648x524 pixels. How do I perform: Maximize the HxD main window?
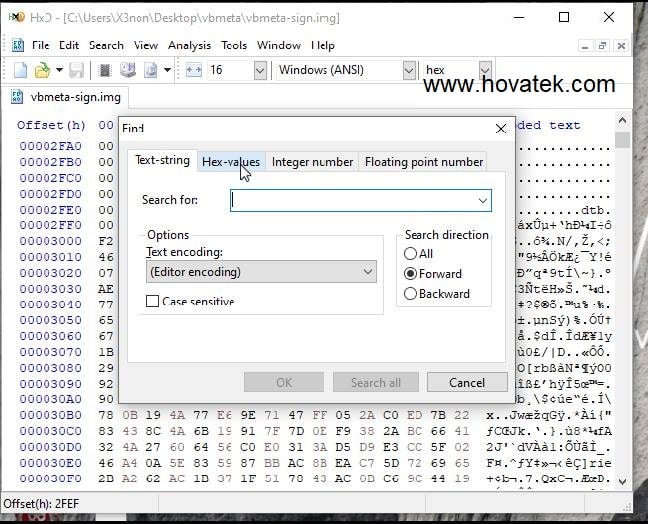(564, 17)
